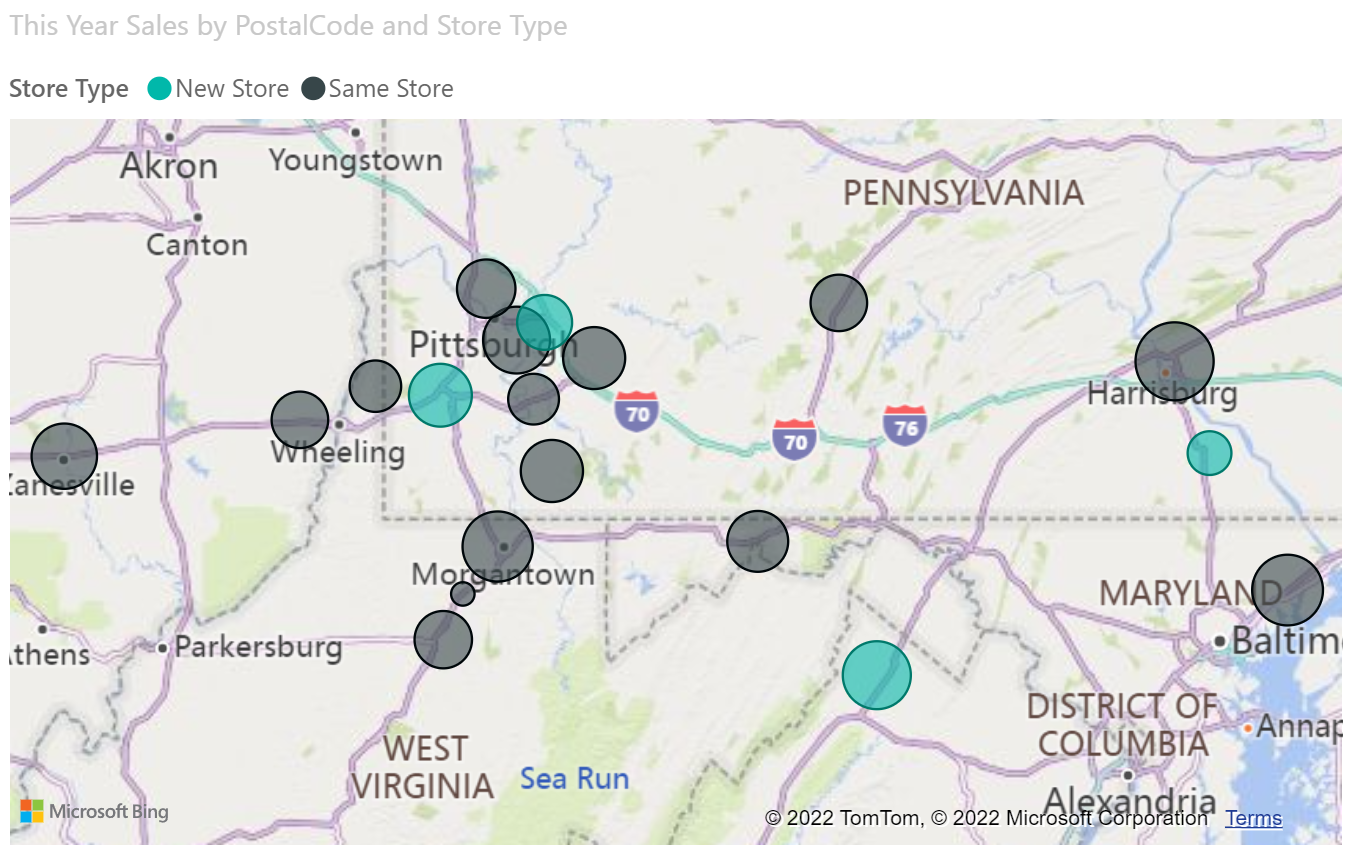Click the New Store legend color circle

[x=159, y=89]
